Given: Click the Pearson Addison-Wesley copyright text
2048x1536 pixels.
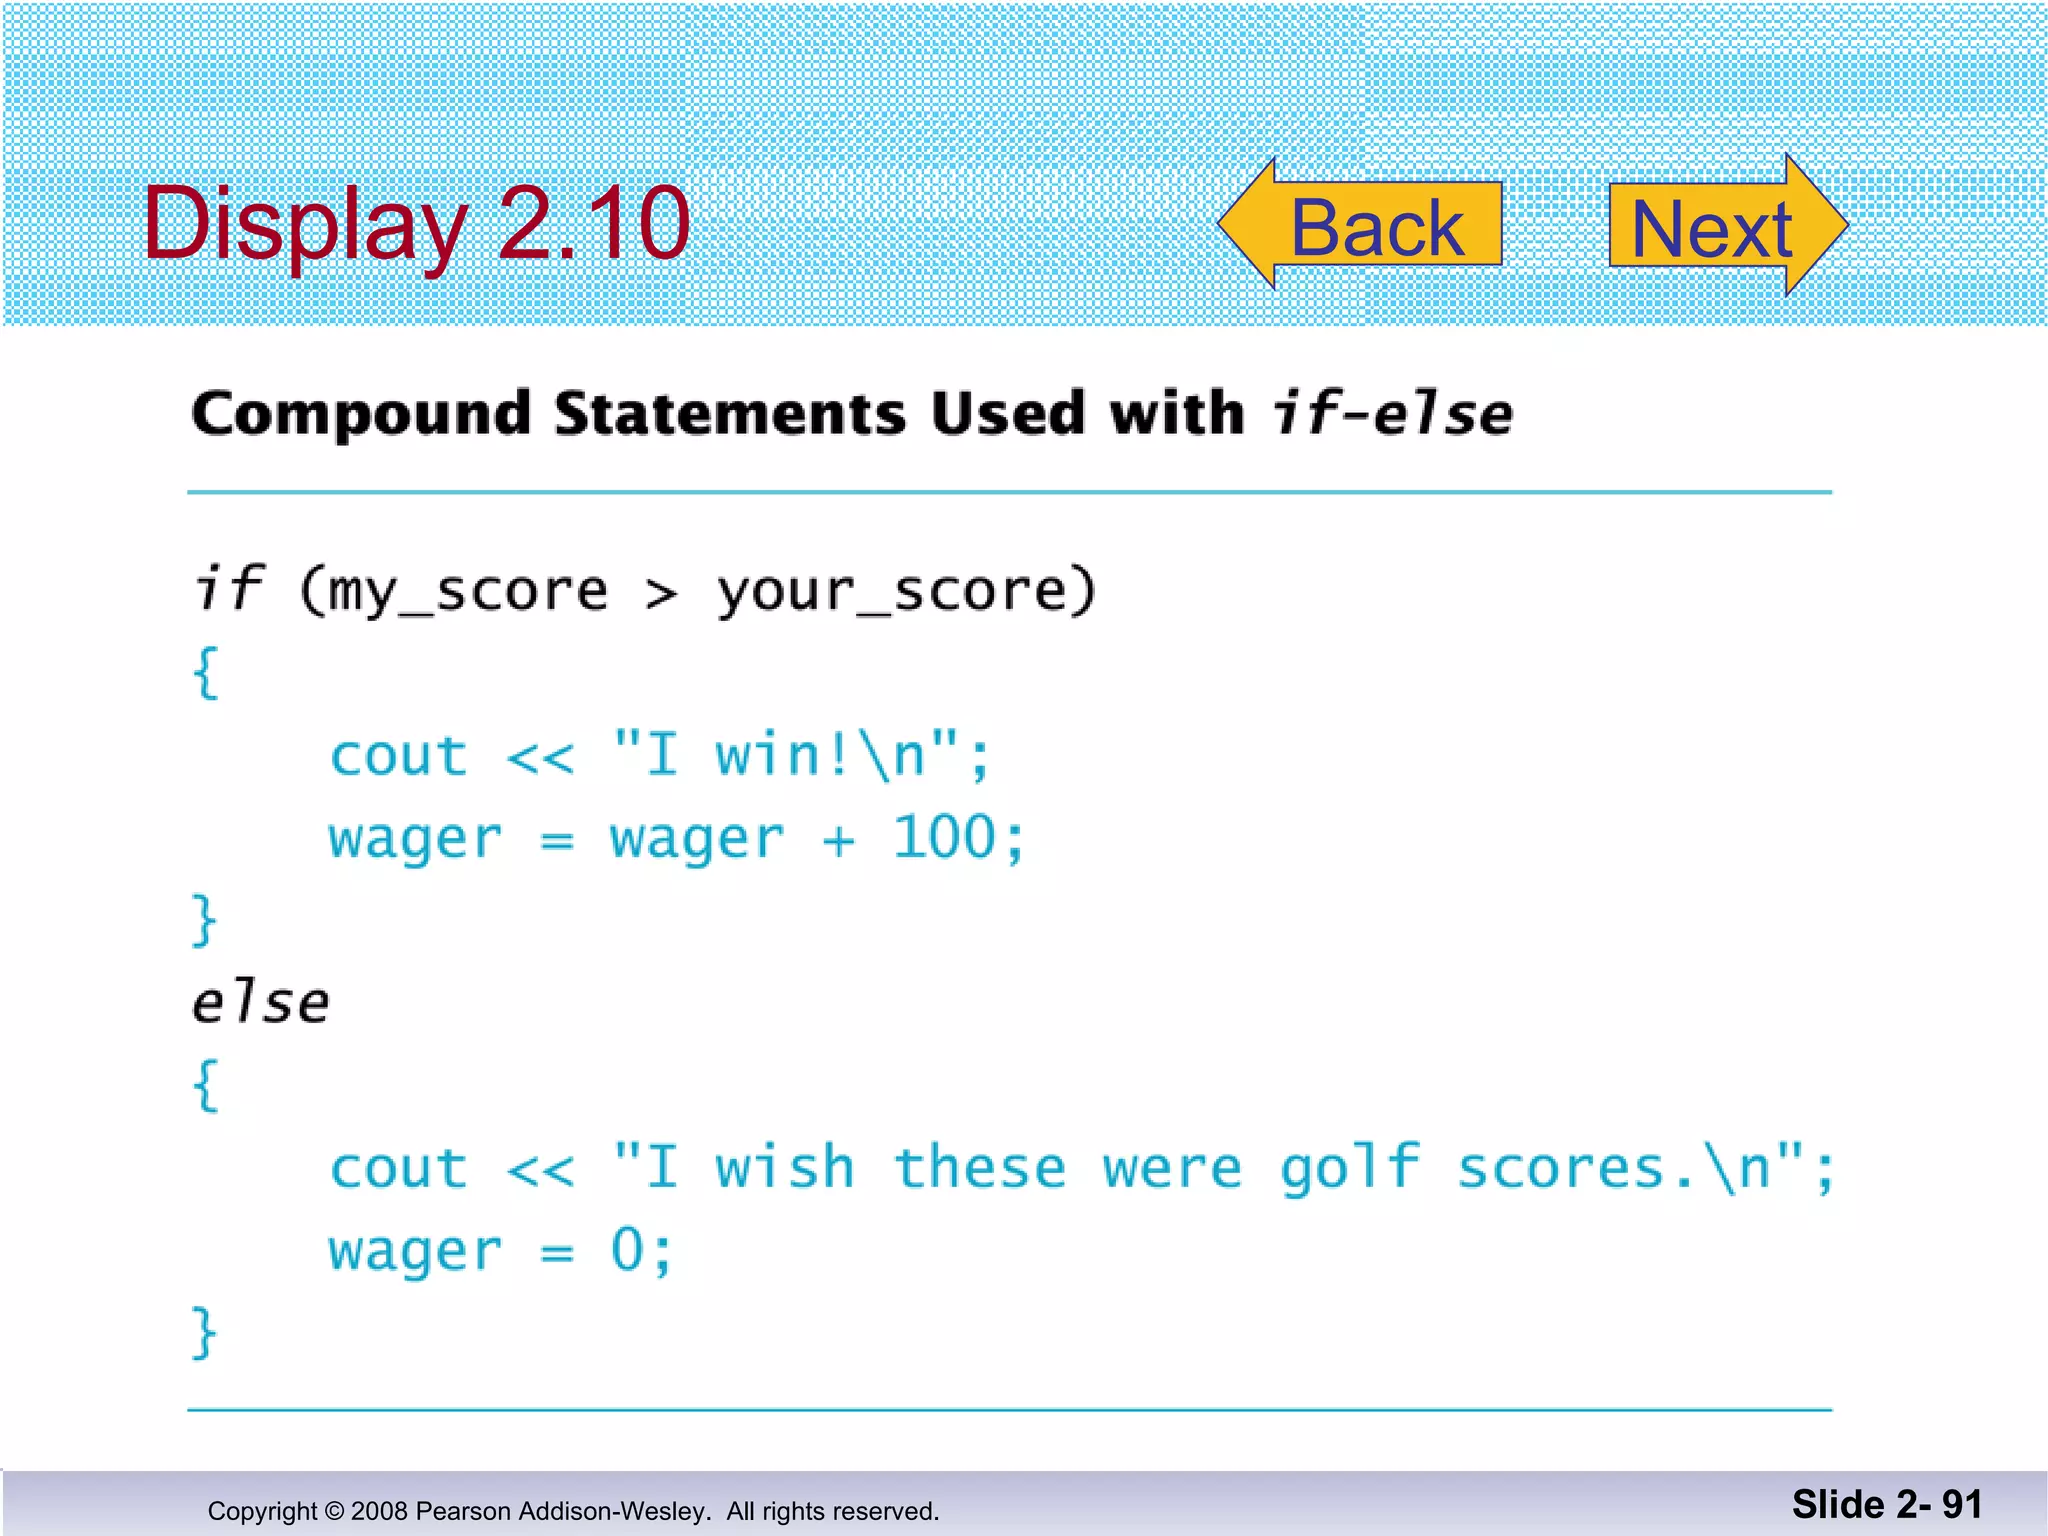Looking at the screenshot, I should click(x=573, y=1511).
